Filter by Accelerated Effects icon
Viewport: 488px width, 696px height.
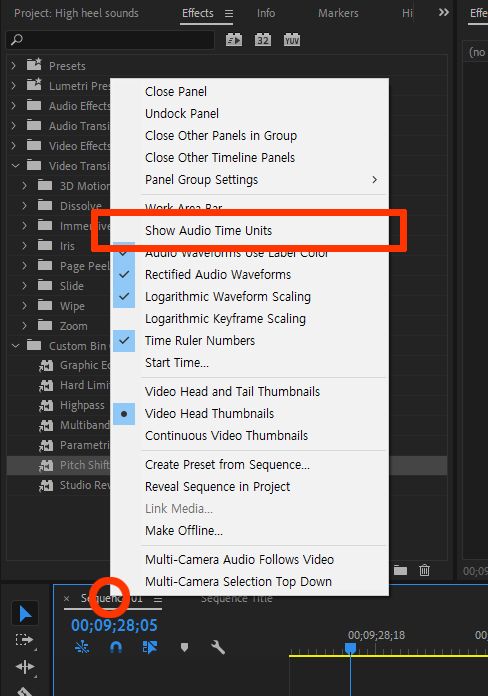234,40
